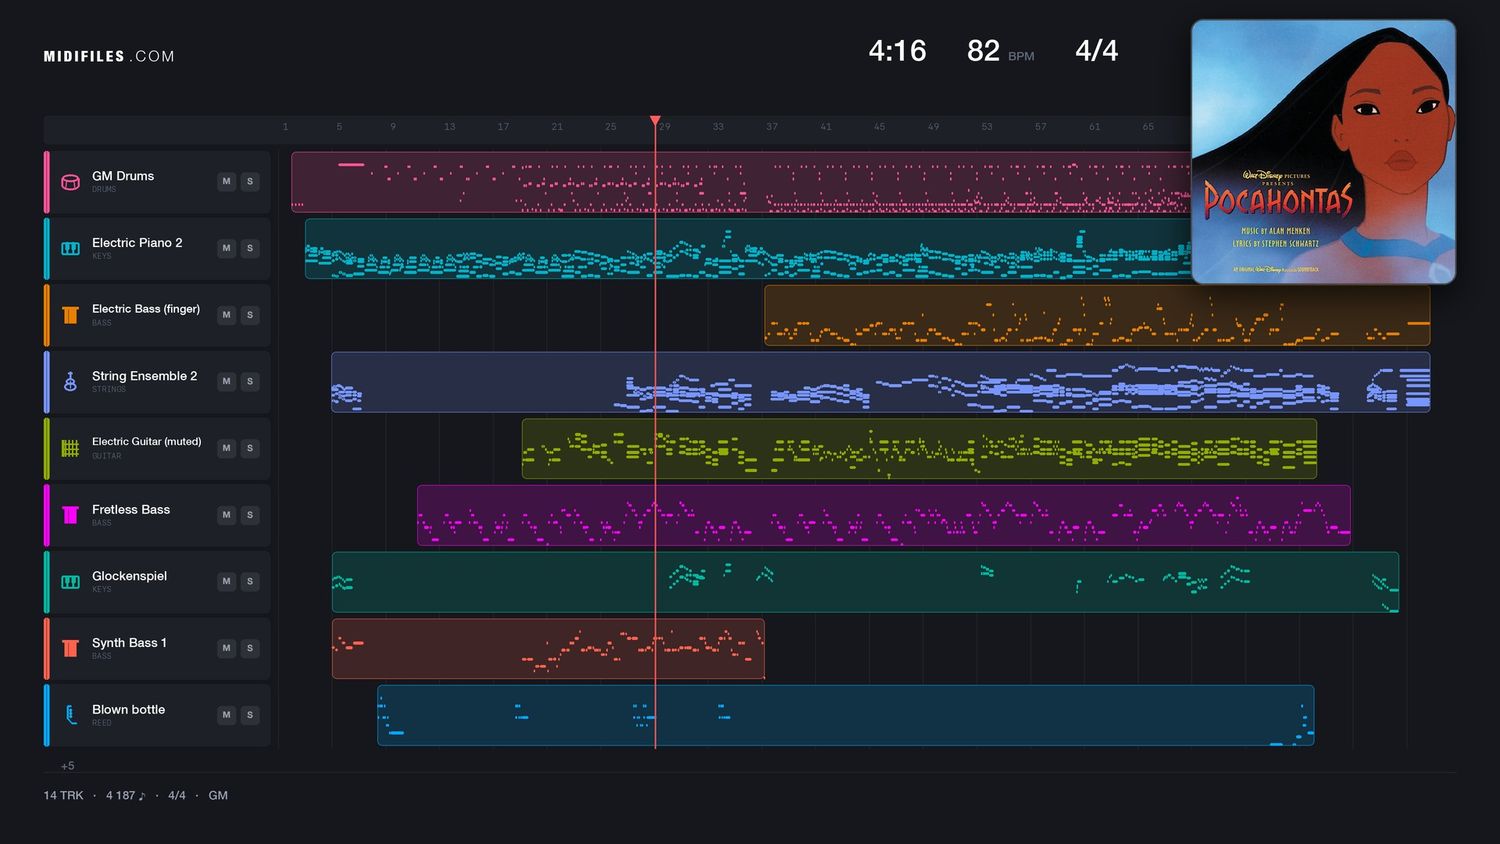Jump to bar 5 on the ruler
1500x844 pixels.
(339, 127)
